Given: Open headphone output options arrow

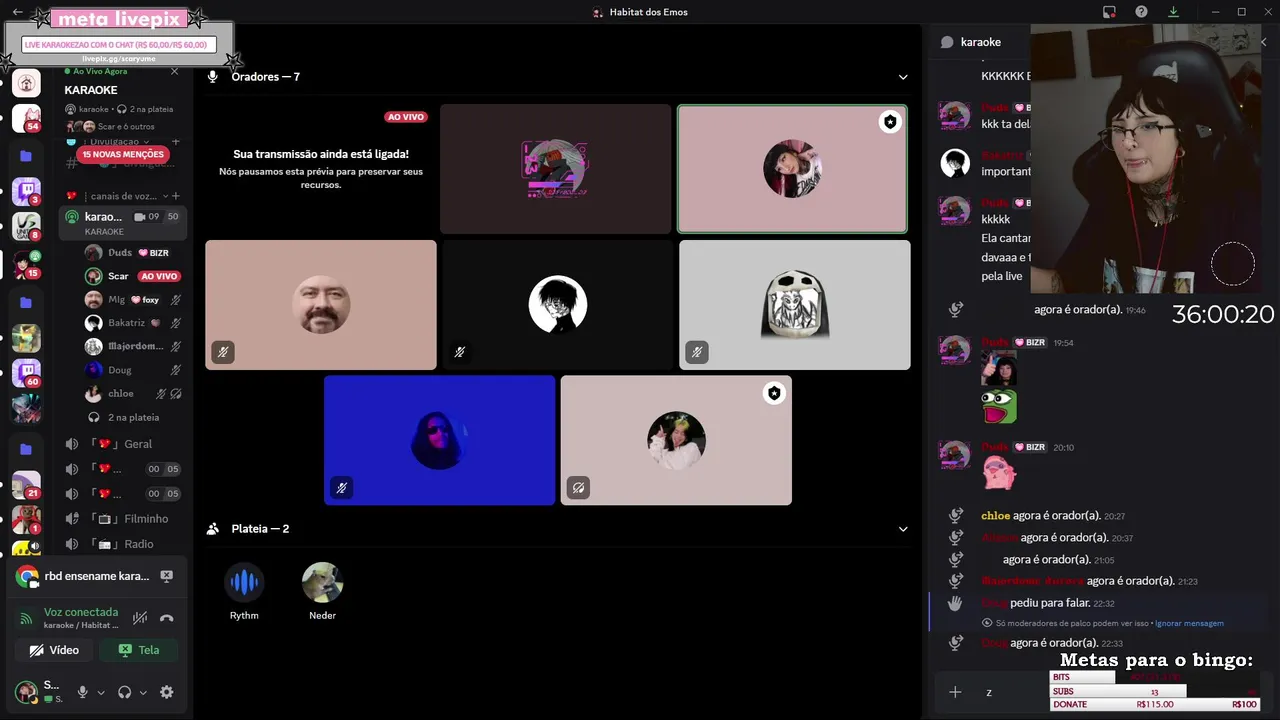Looking at the screenshot, I should tap(143, 692).
